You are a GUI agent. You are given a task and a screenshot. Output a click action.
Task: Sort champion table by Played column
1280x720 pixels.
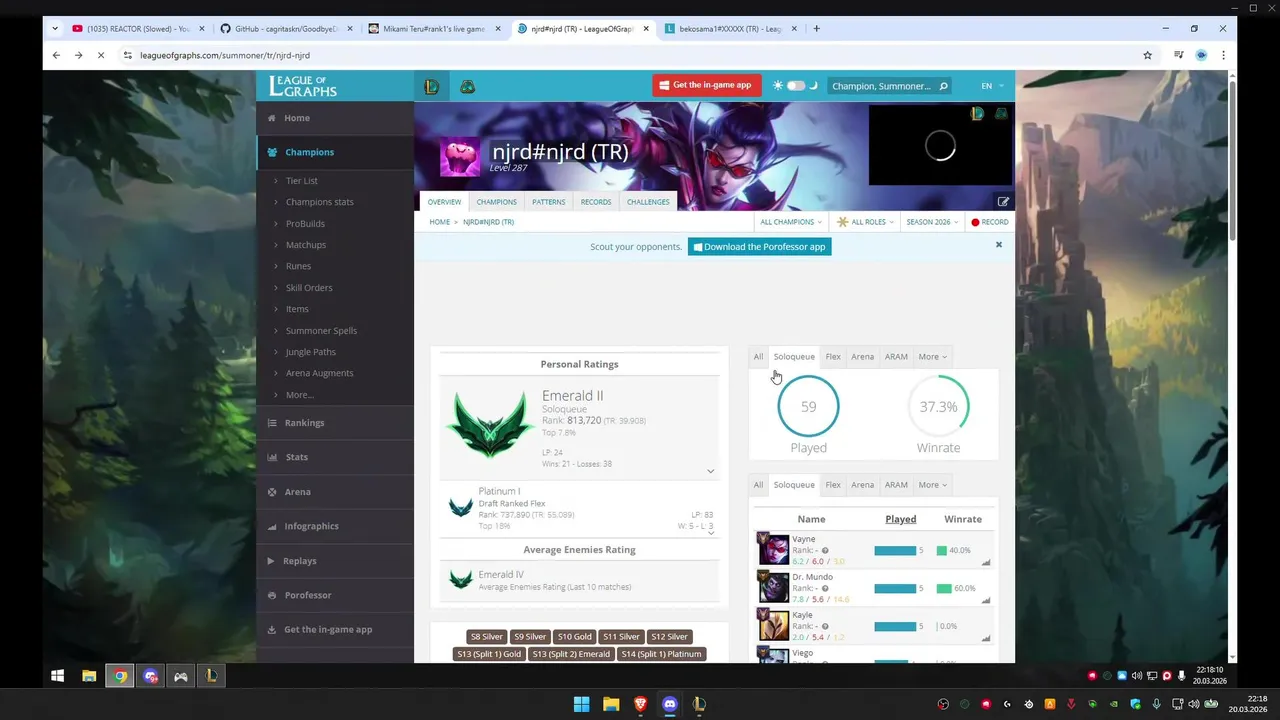900,519
